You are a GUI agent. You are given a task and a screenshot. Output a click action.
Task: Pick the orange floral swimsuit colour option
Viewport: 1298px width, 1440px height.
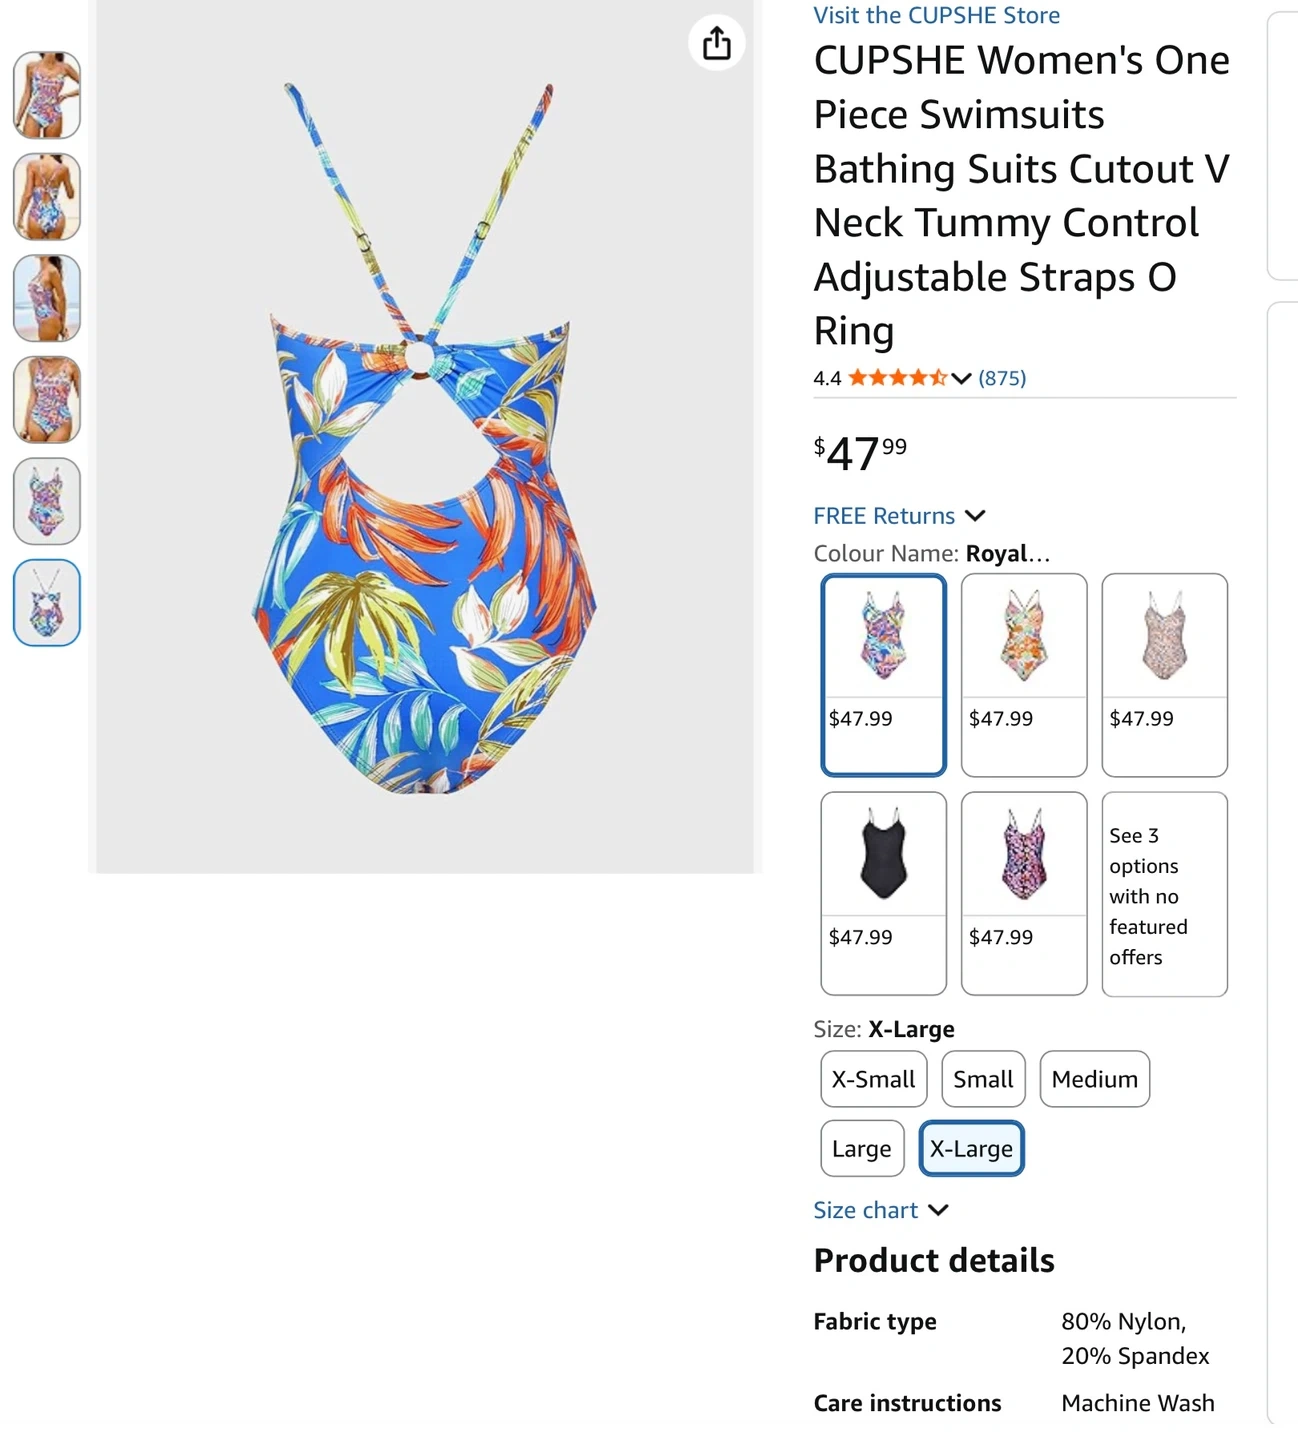(x=1023, y=675)
